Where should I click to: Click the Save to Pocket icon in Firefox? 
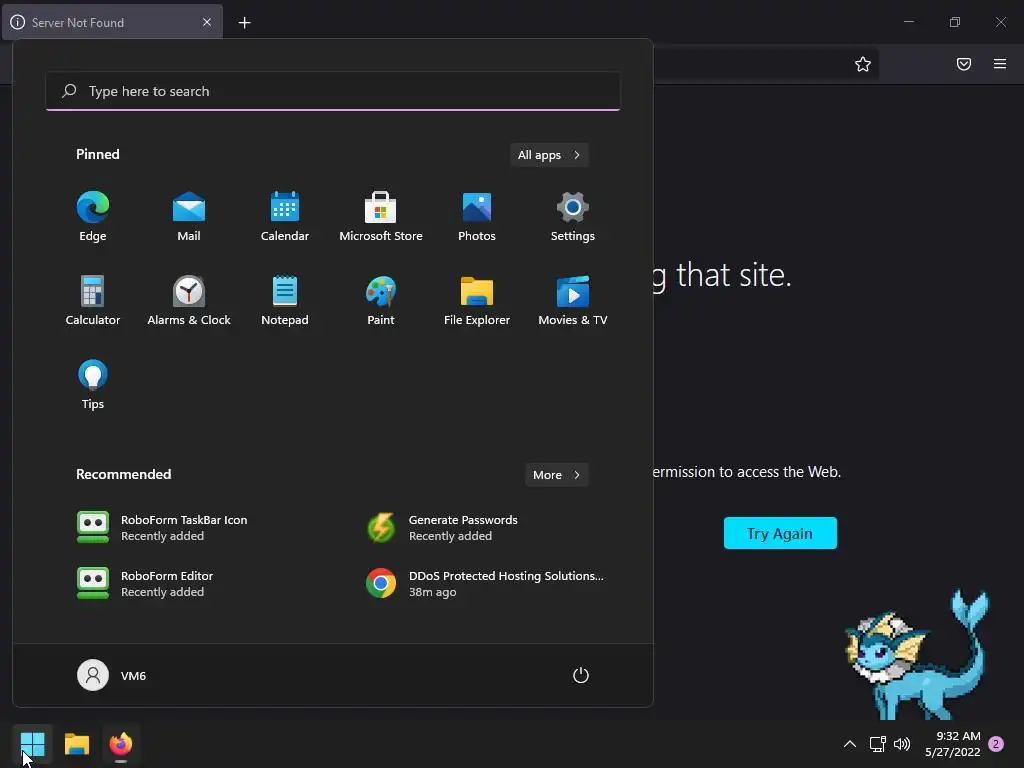tap(964, 64)
